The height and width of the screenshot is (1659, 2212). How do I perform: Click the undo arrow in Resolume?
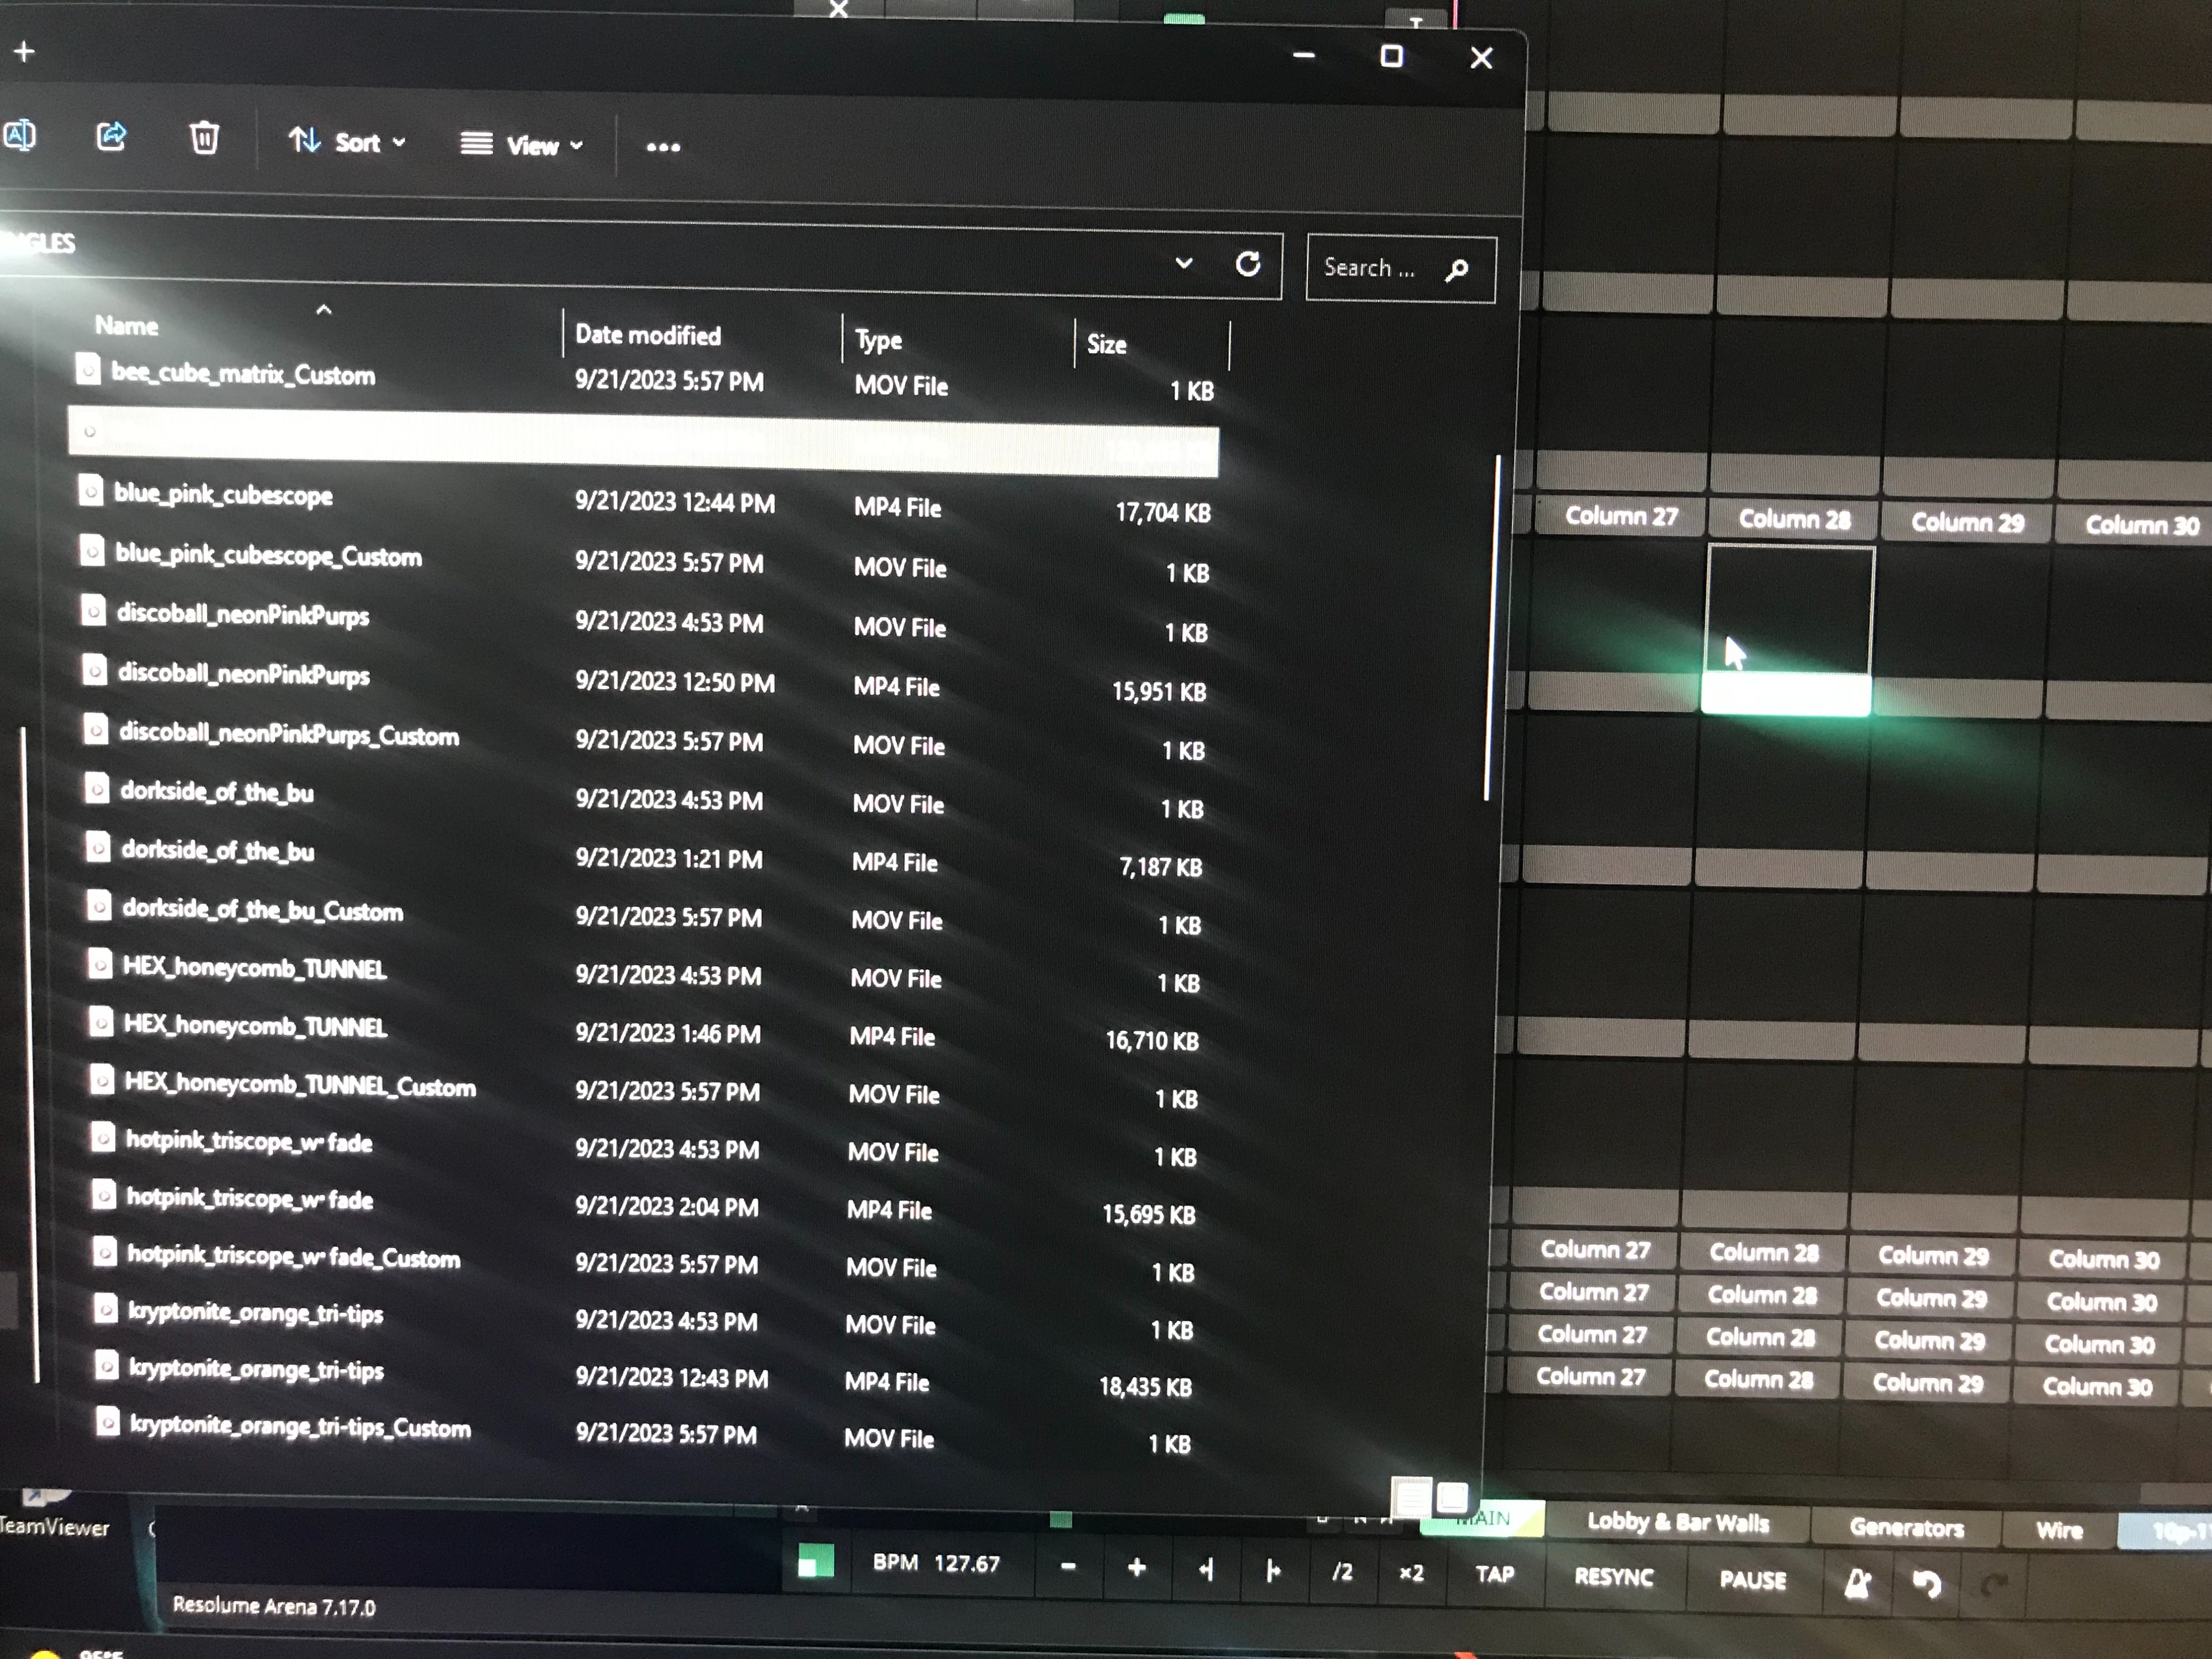click(x=1926, y=1584)
